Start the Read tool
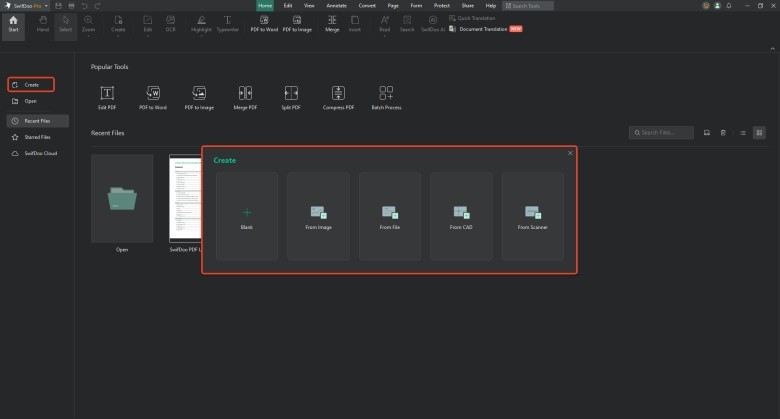This screenshot has width=780, height=419. 385,24
